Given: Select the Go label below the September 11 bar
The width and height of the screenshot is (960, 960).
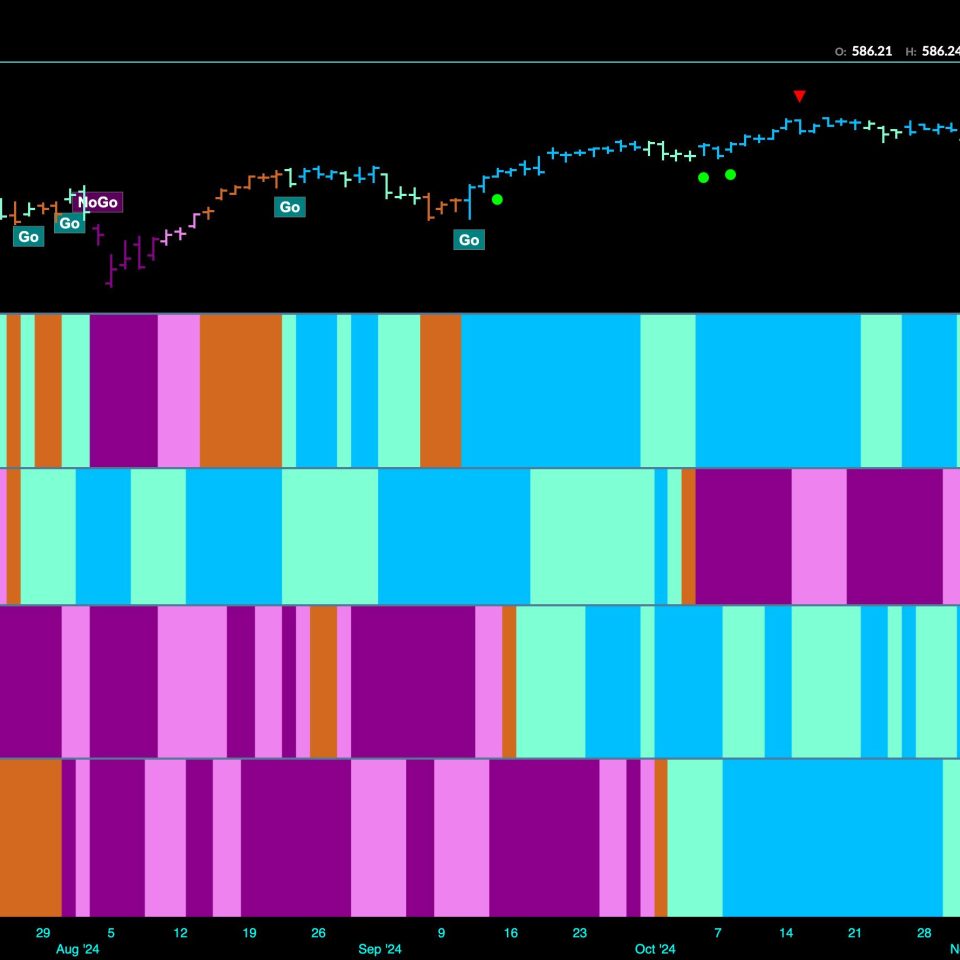Looking at the screenshot, I should (468, 240).
